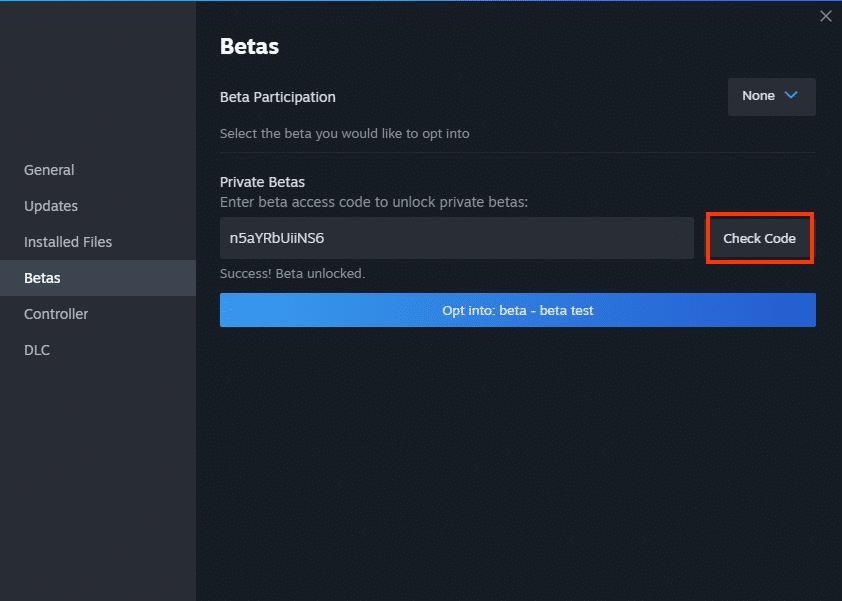This screenshot has height=601, width=842.
Task: Close the properties dialog
Action: [825, 16]
